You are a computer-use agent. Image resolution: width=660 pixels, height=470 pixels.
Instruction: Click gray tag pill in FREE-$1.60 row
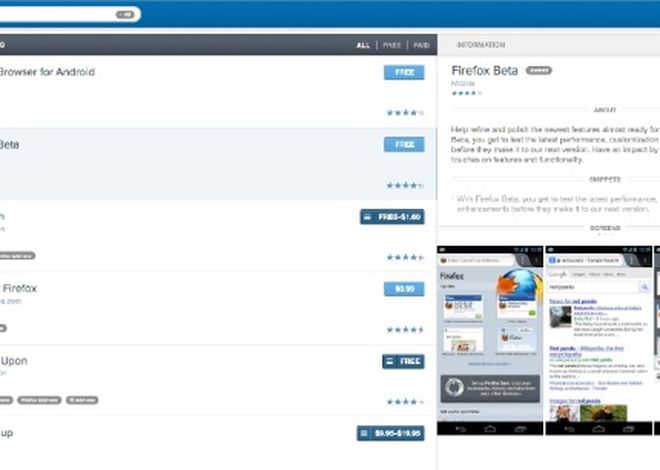[x=17, y=256]
